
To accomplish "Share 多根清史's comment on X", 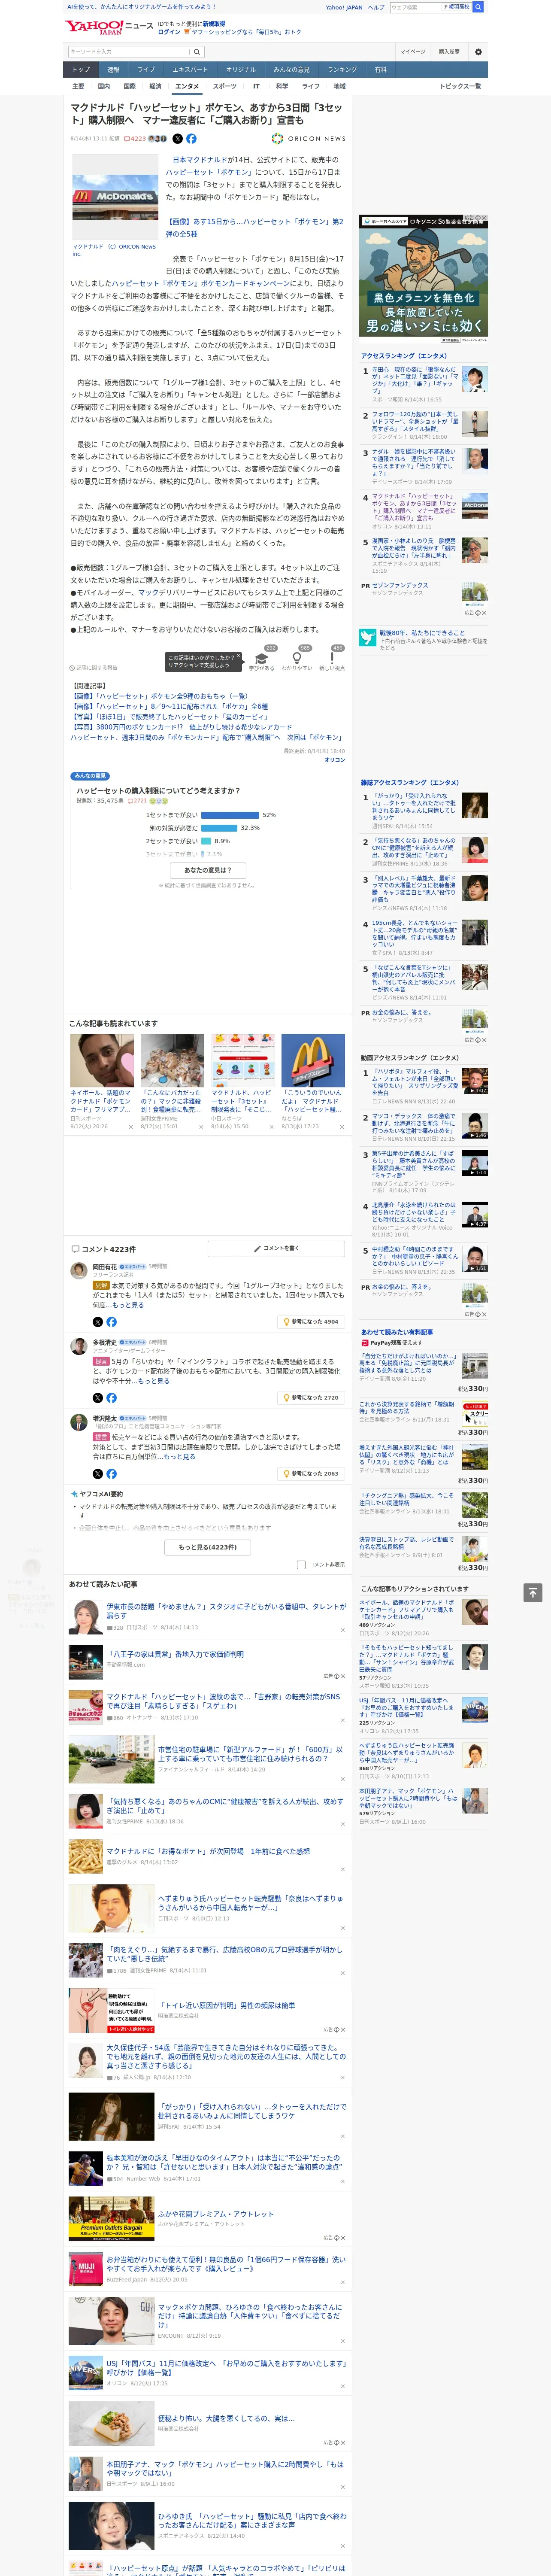I will [98, 1397].
